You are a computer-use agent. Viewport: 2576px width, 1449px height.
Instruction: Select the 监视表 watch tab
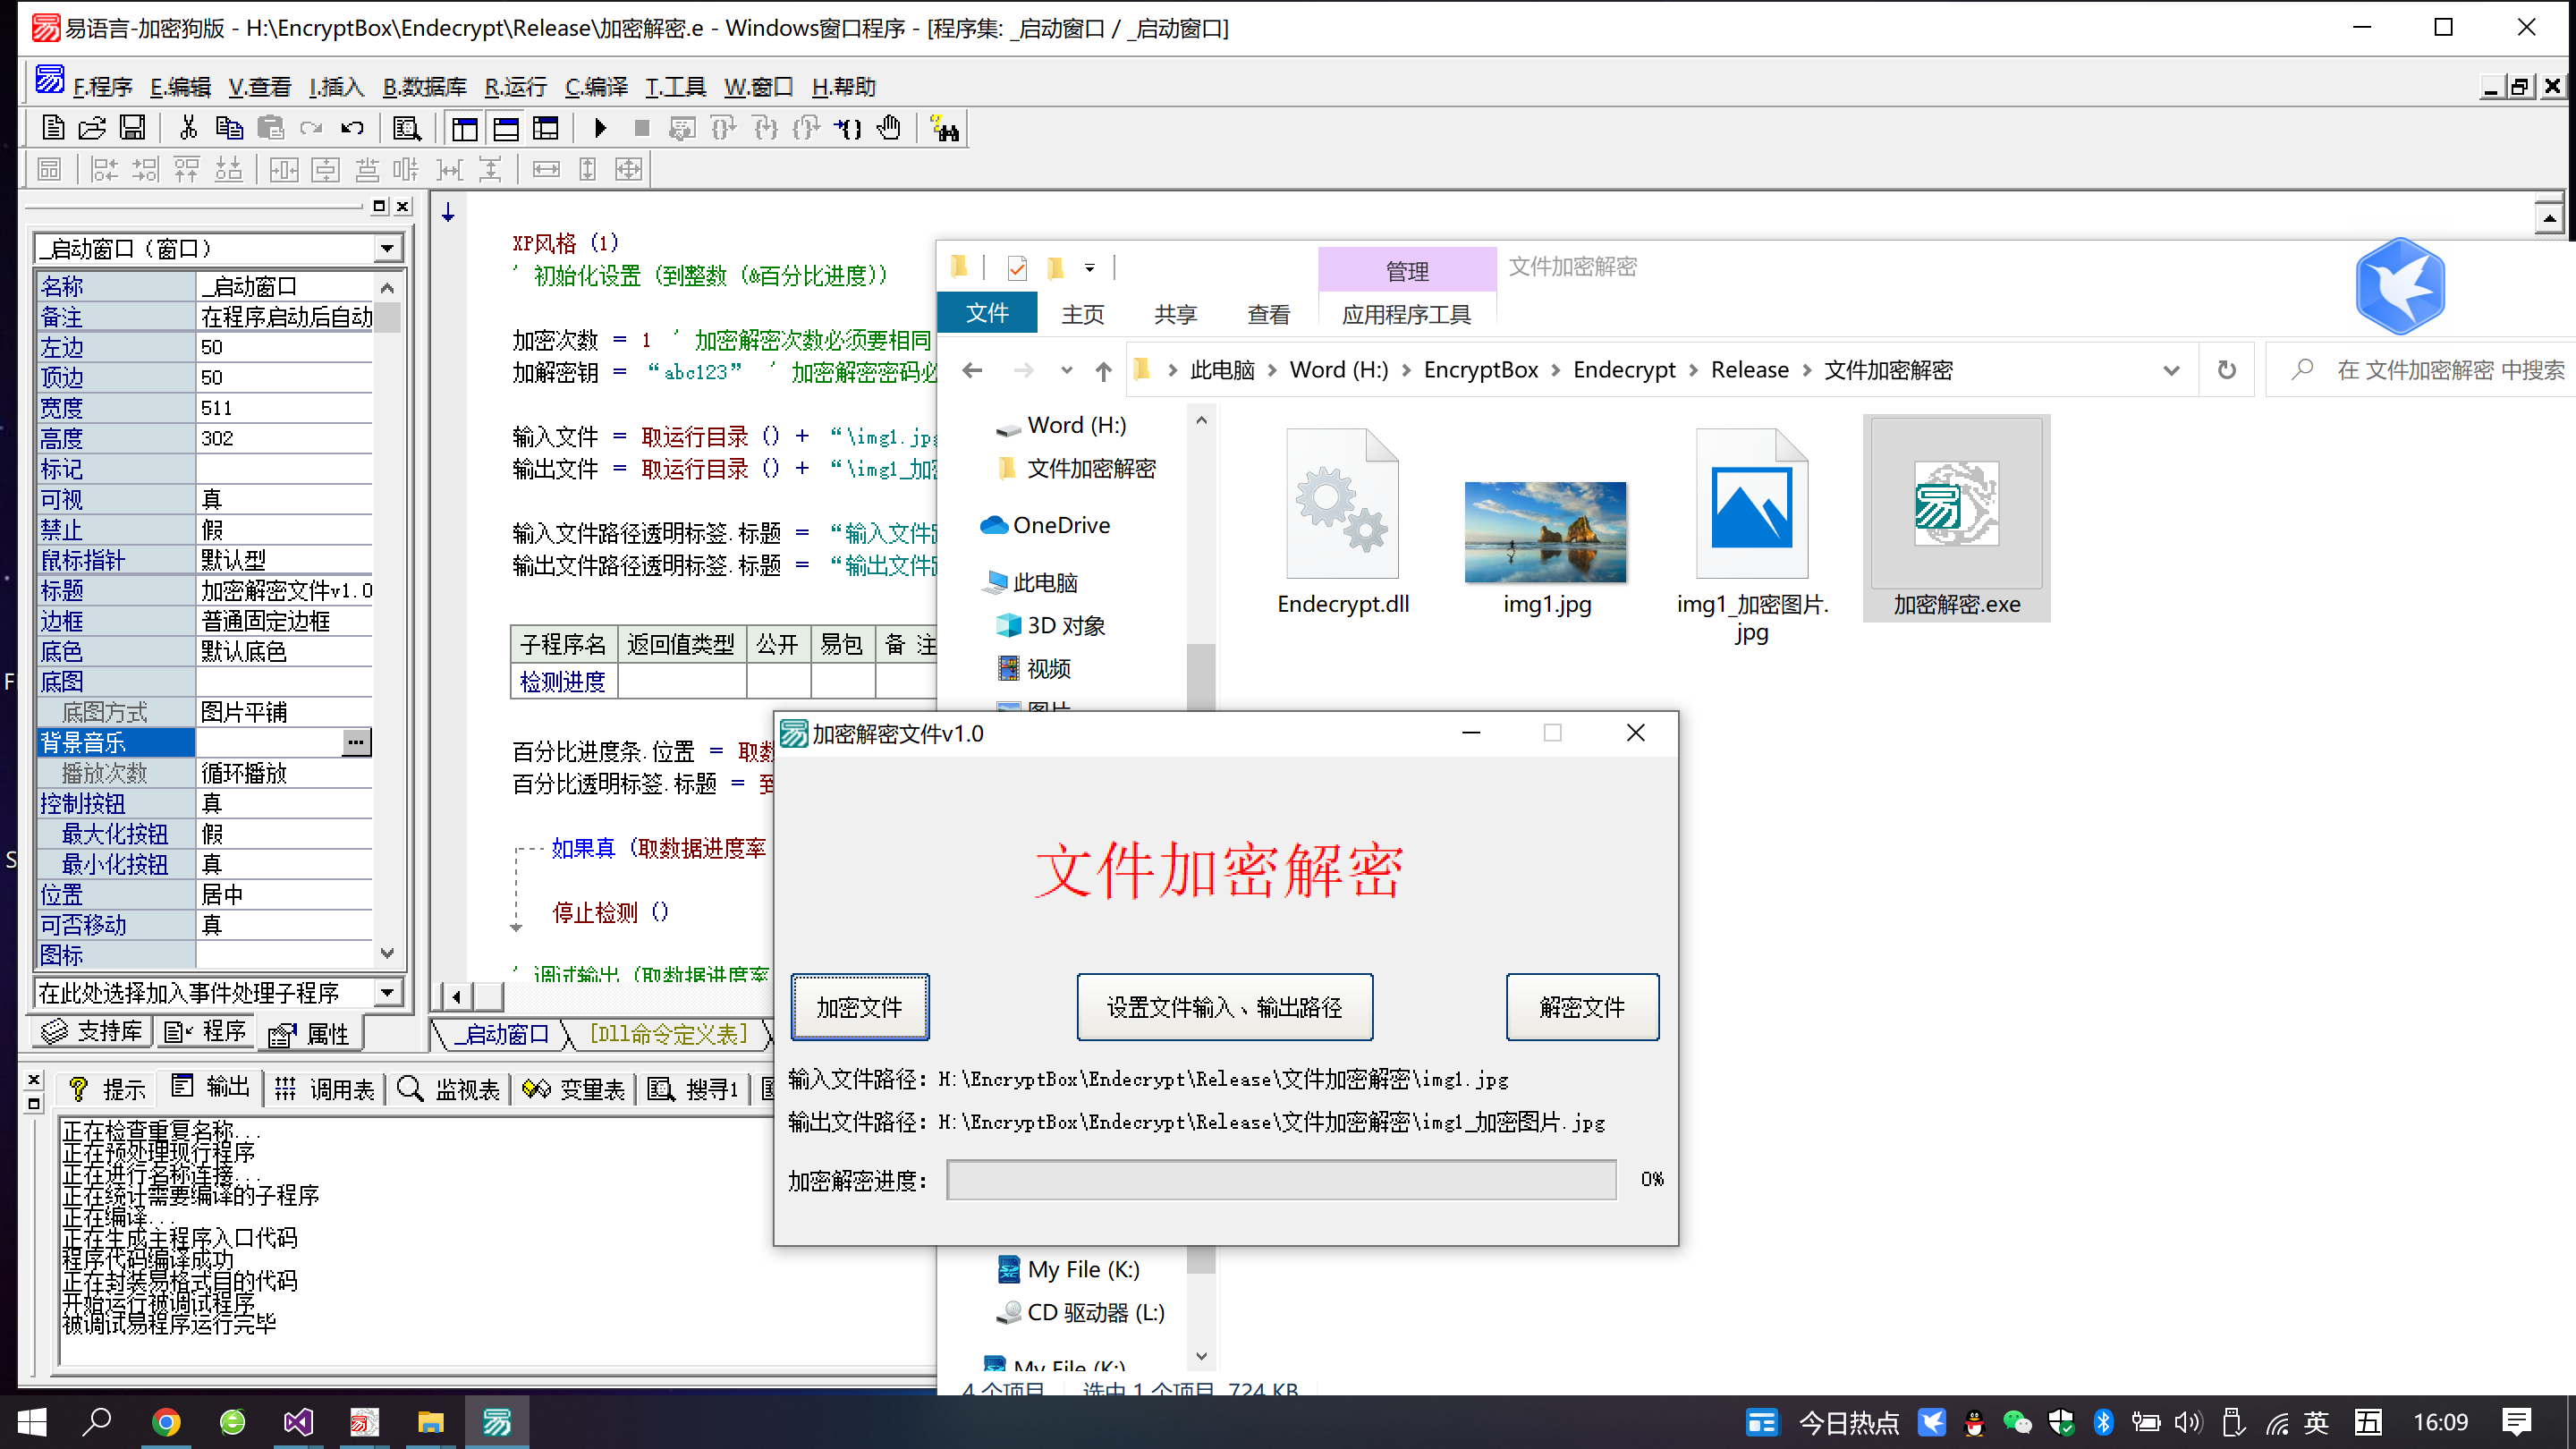tap(447, 1088)
